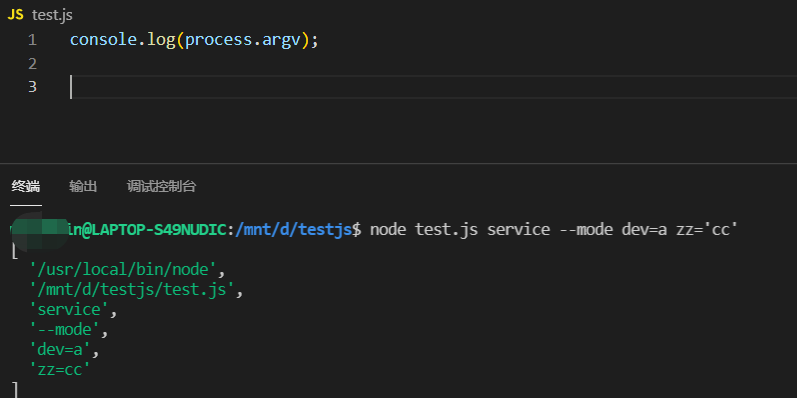
Task: Click the /mnt/d/testjs path in the prompt
Action: (x=293, y=230)
